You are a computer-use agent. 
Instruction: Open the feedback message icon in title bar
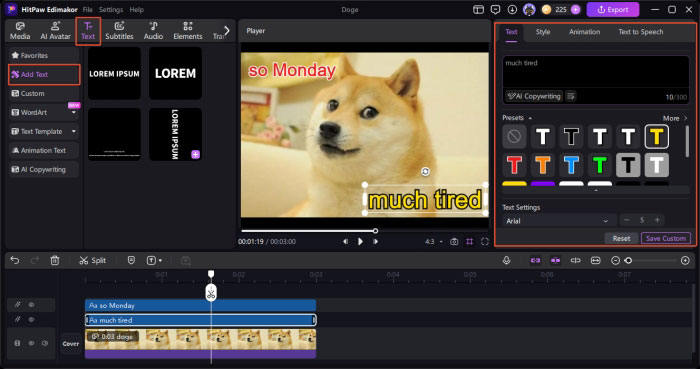pos(495,9)
